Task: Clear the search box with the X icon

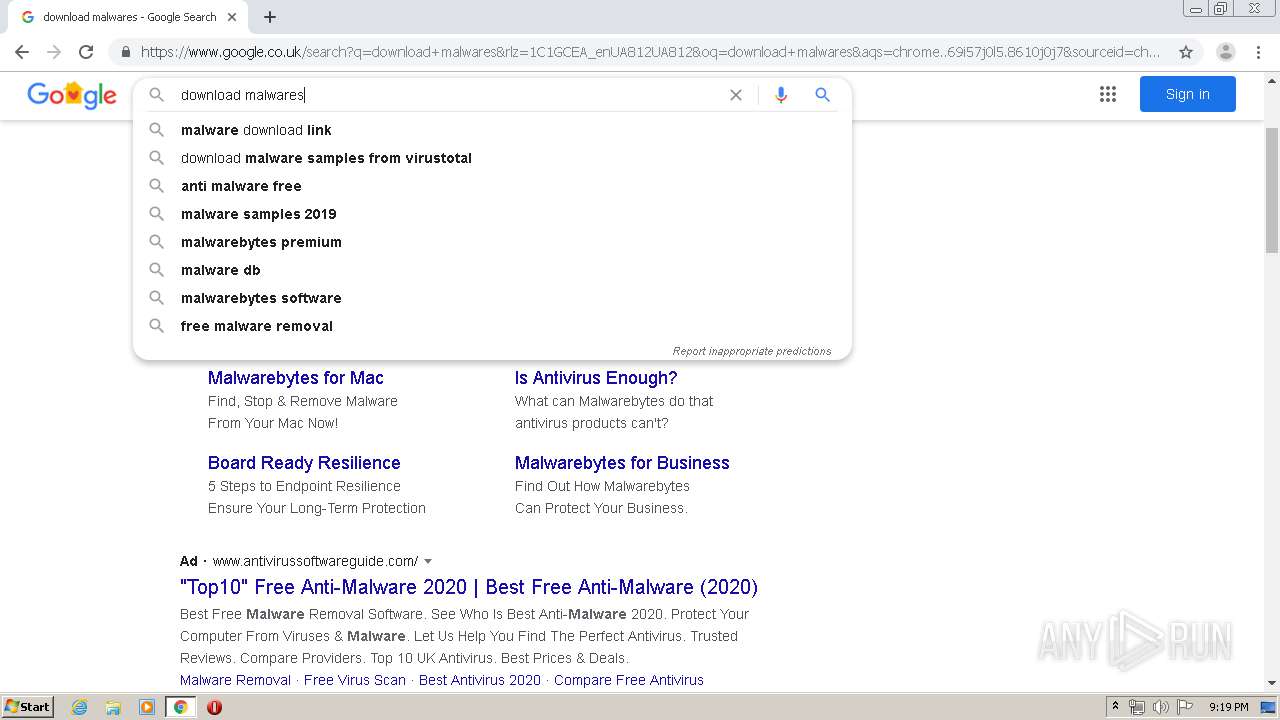Action: point(736,95)
